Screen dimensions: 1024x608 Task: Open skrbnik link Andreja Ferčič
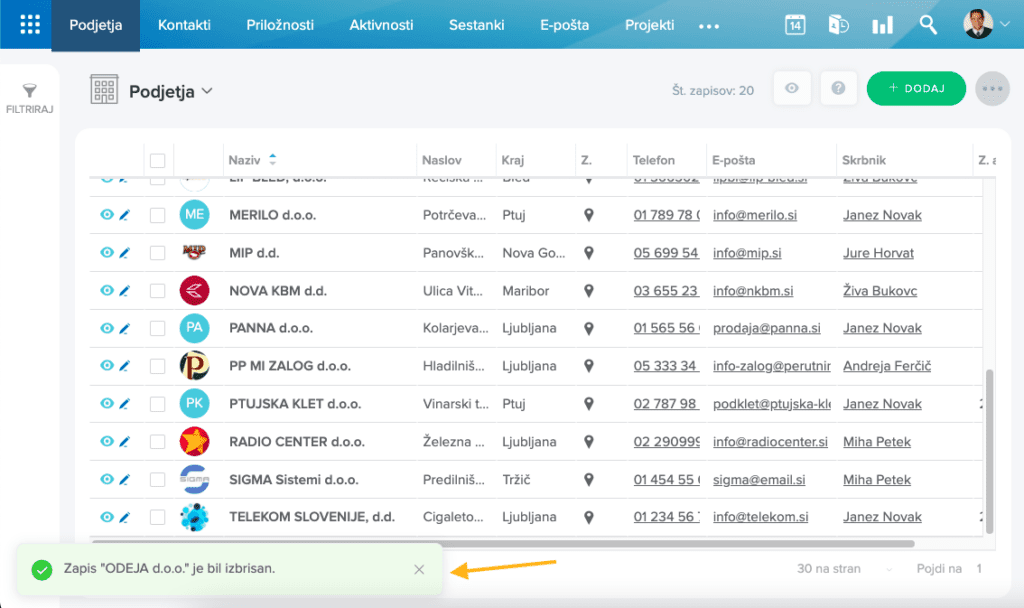tap(887, 366)
